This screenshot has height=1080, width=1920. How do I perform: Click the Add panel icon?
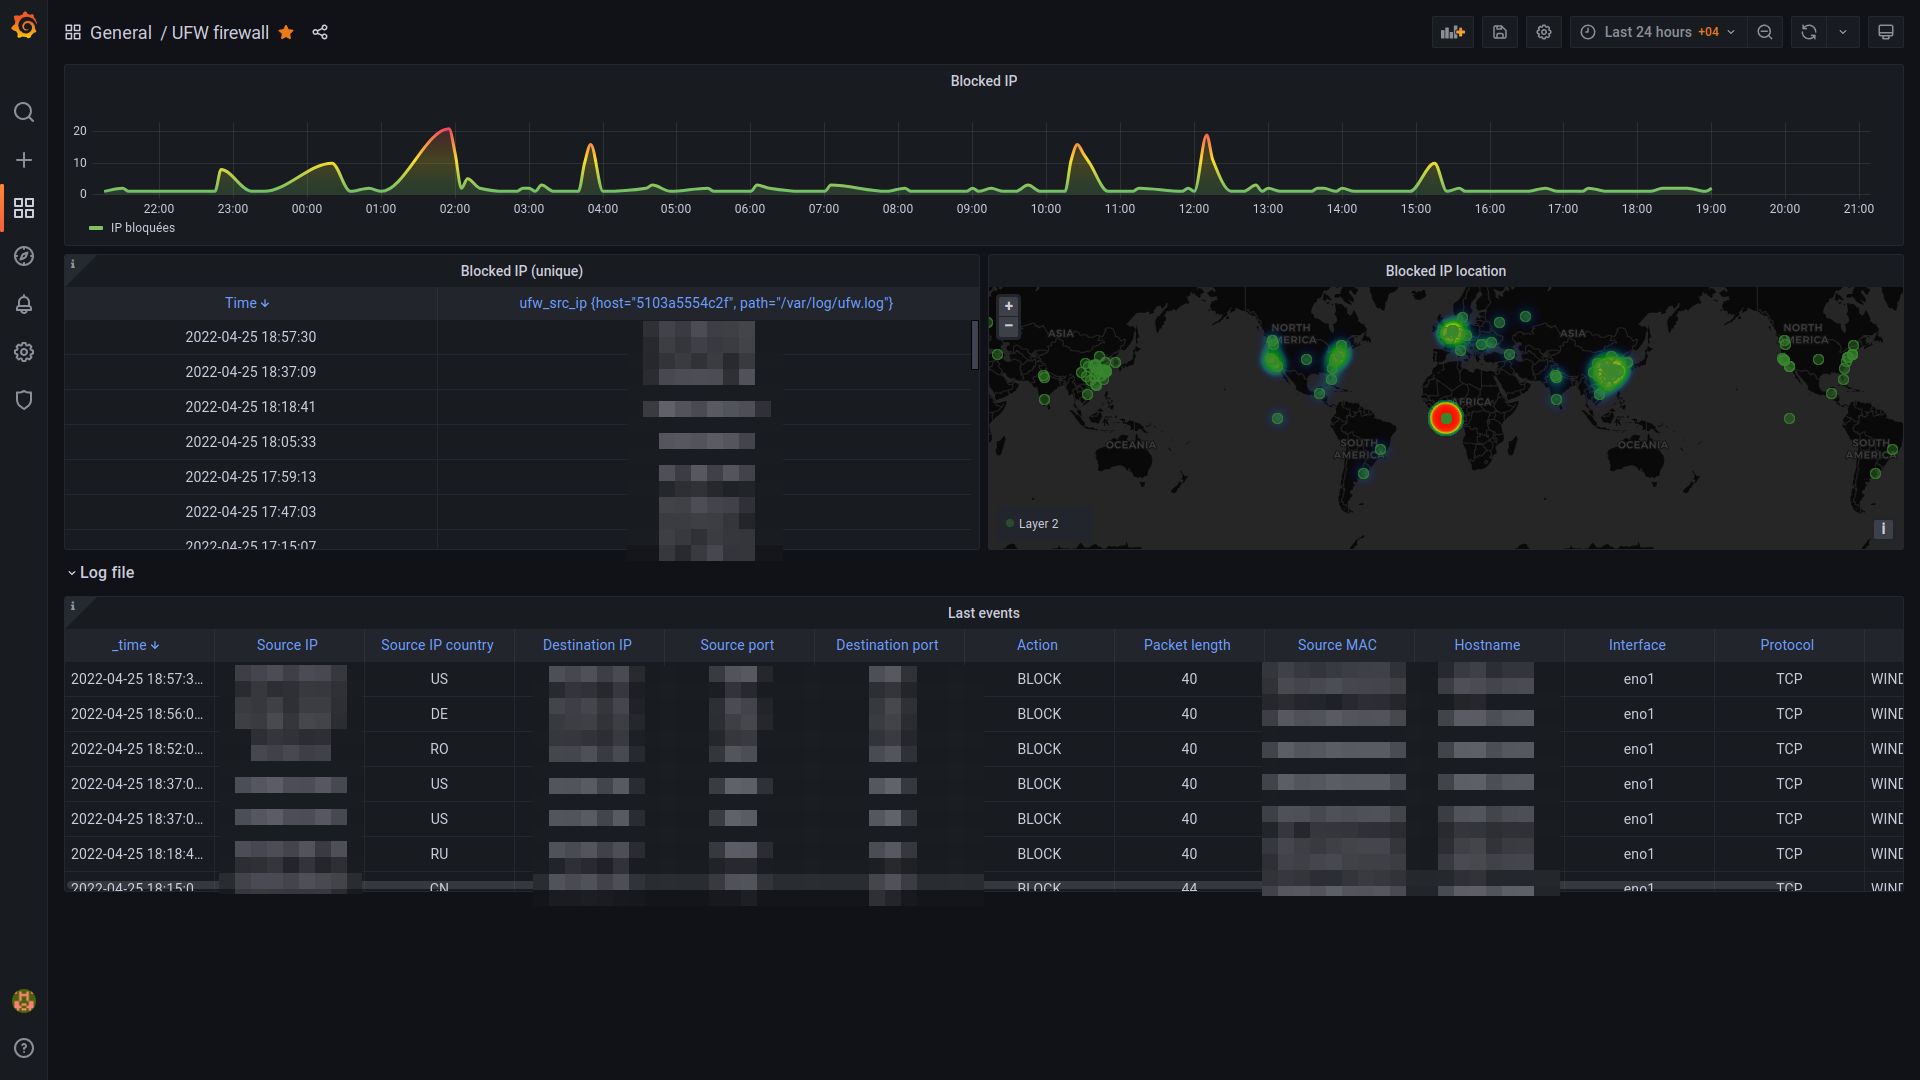tap(1452, 32)
